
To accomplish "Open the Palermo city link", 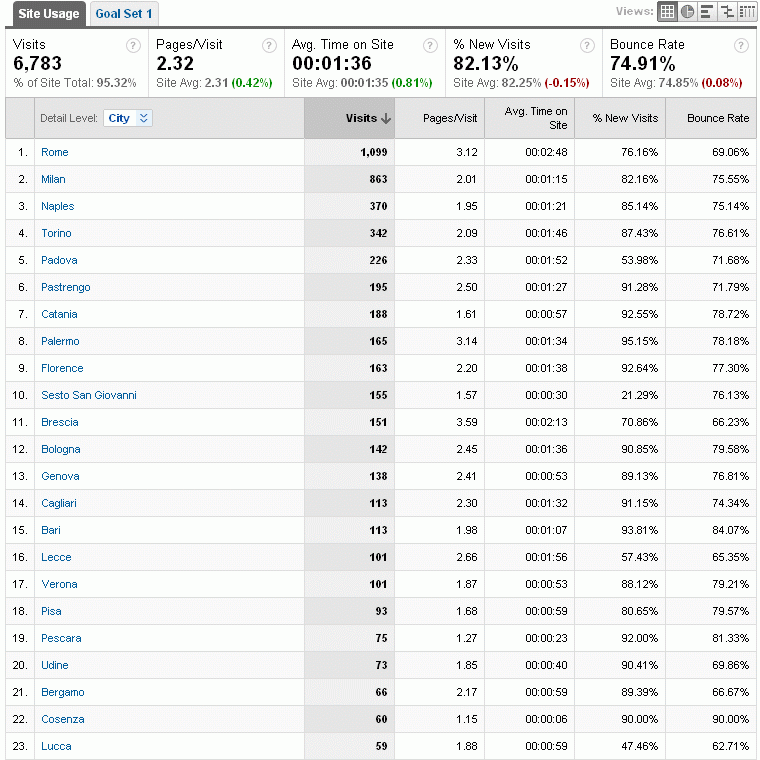I will (60, 341).
